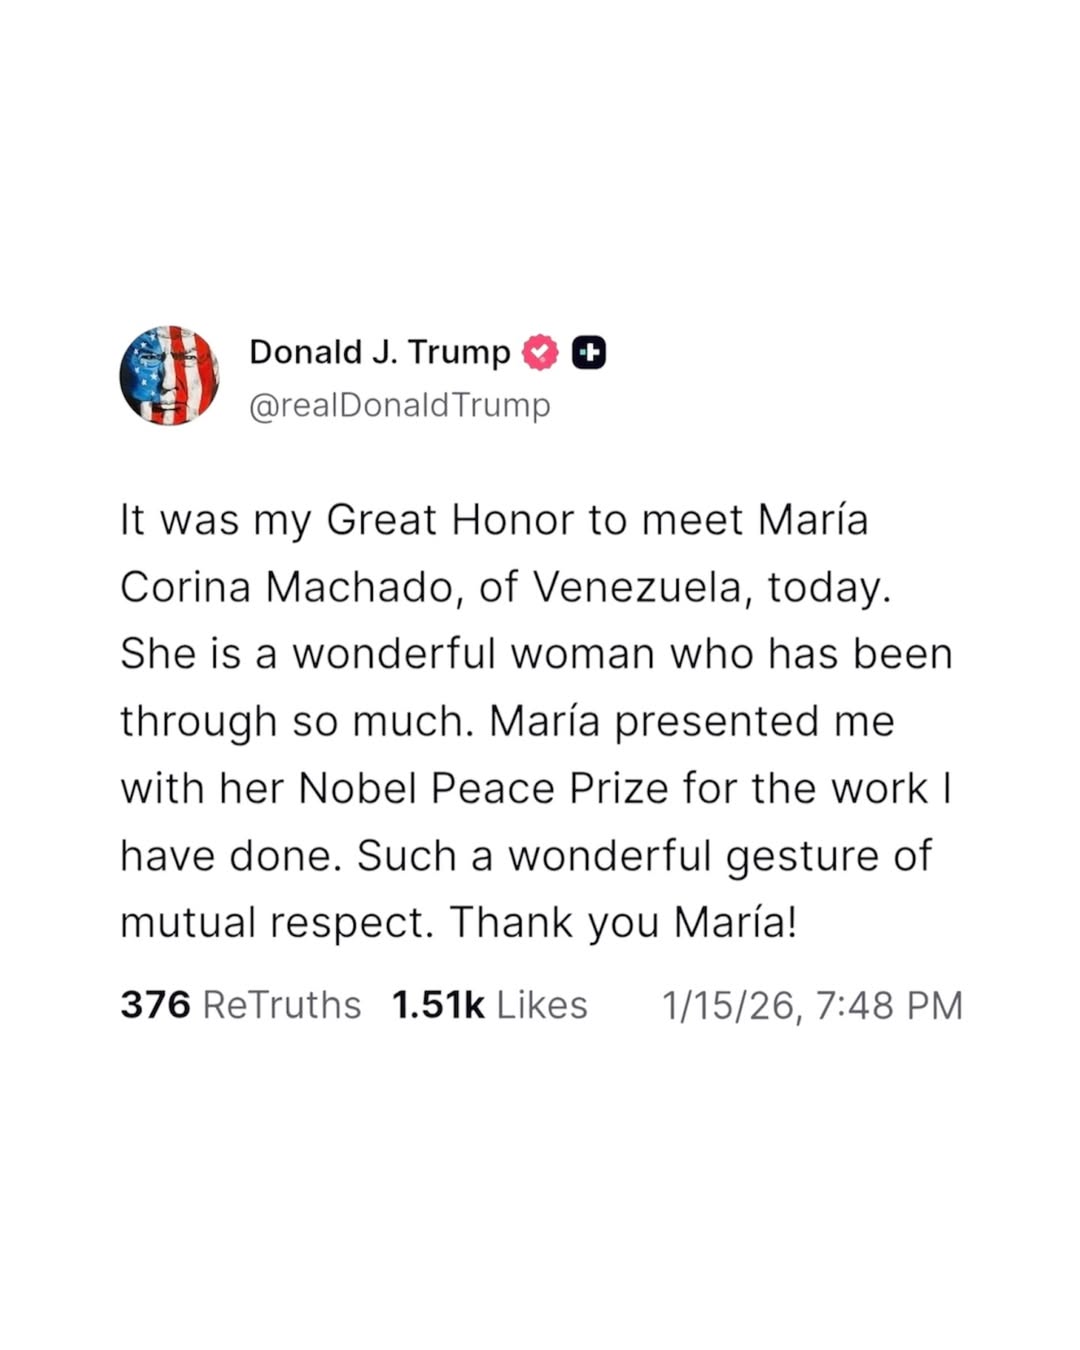Image resolution: width=1080 pixels, height=1350 pixels.
Task: Click the Likes label
Action: click(542, 1005)
